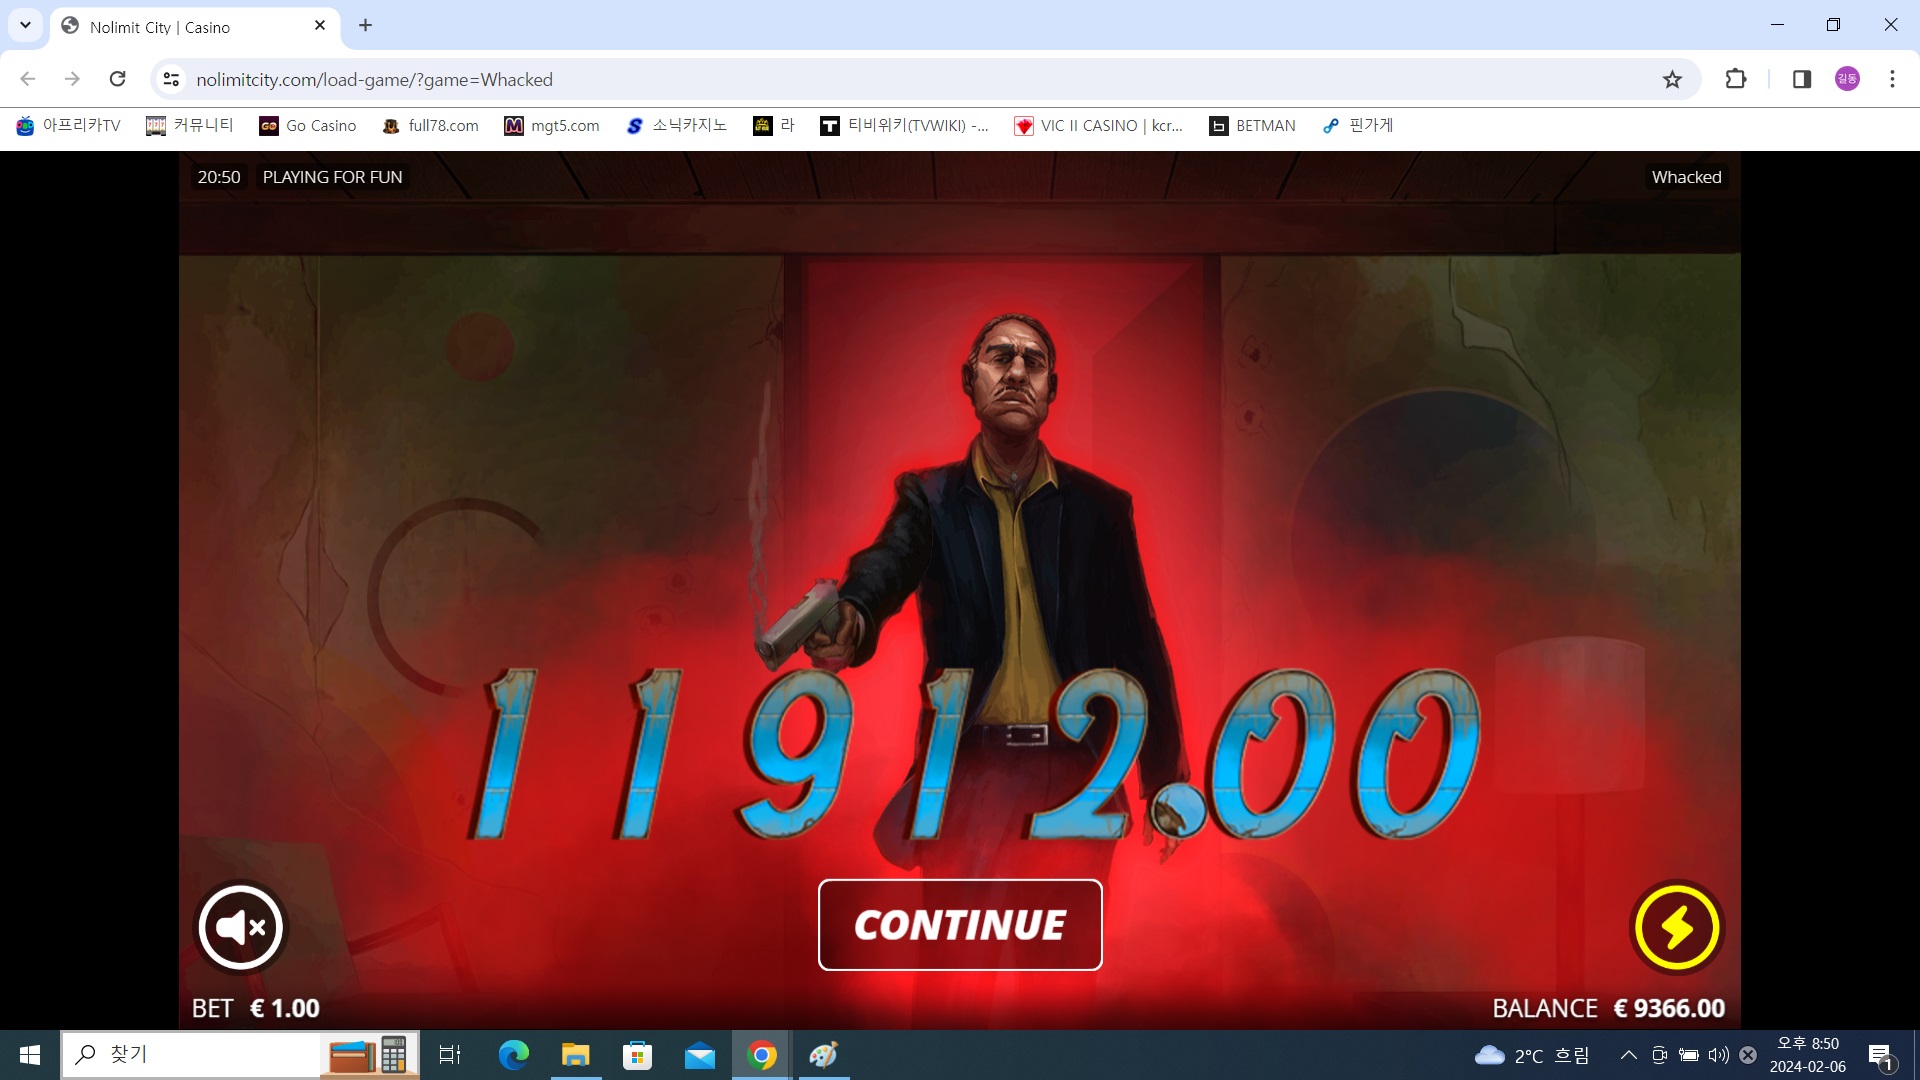This screenshot has width=1920, height=1080.
Task: Open the 티비위키(TVWIKI) bookmark
Action: tap(904, 125)
